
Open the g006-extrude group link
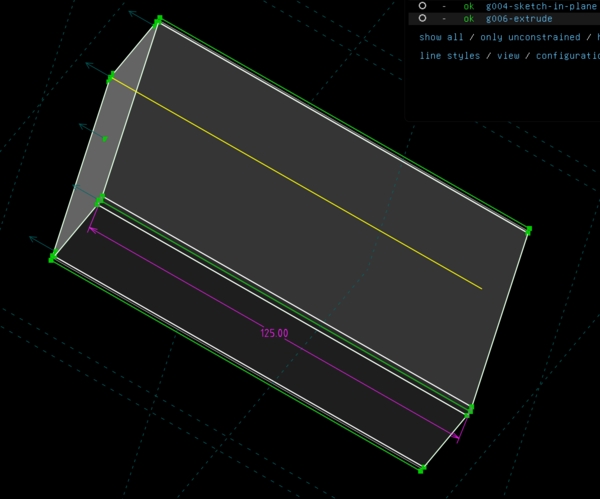[x=519, y=18]
